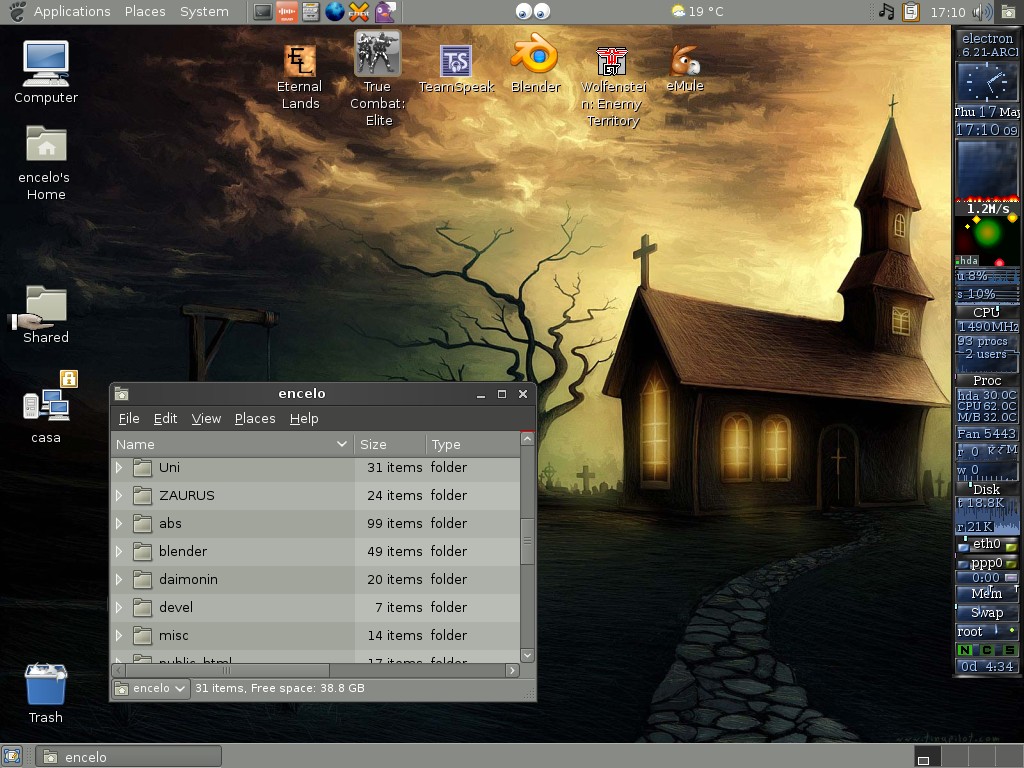Open the 19 °C weather applet

tap(697, 11)
